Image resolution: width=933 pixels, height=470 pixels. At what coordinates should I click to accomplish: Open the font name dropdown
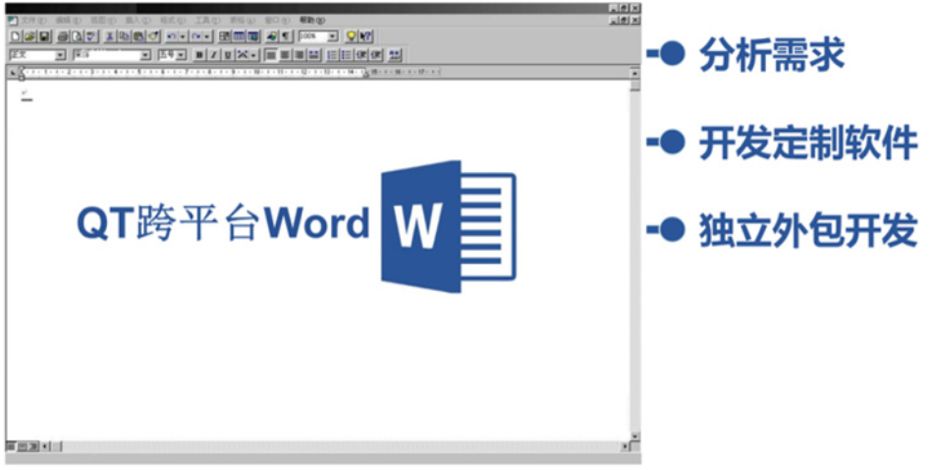pyautogui.click(x=145, y=55)
